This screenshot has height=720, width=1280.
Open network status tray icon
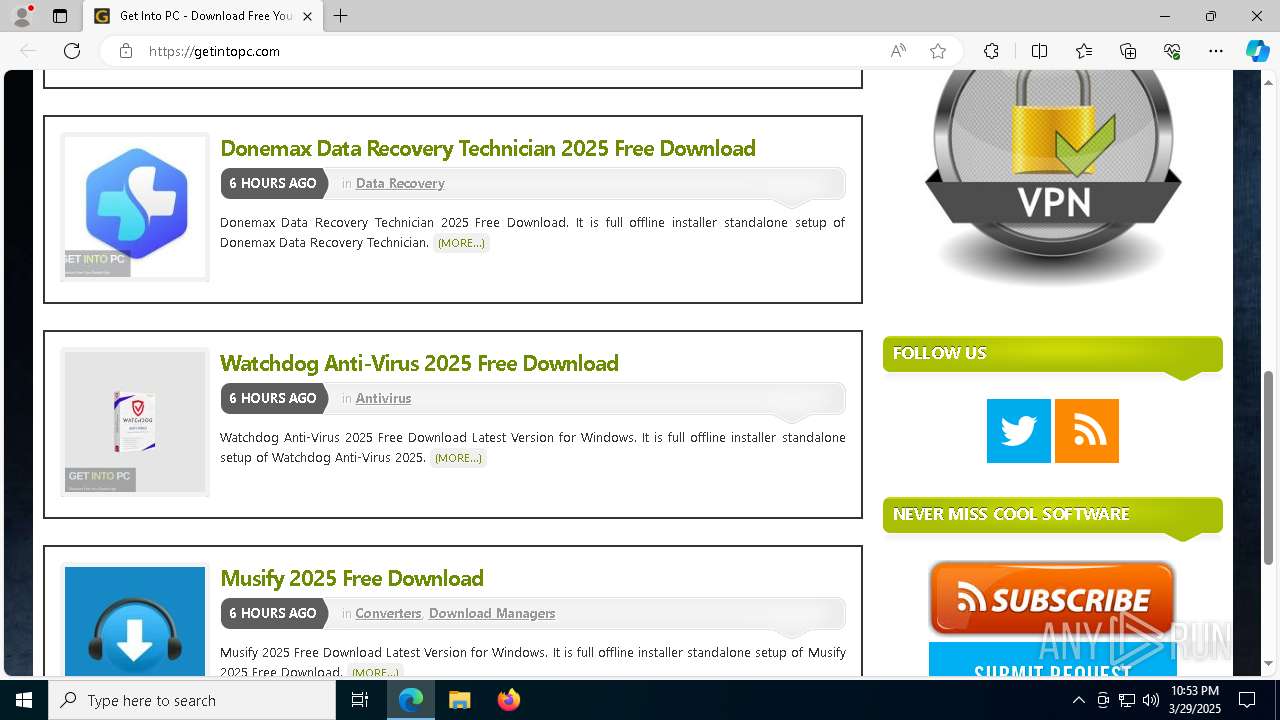[1126, 700]
